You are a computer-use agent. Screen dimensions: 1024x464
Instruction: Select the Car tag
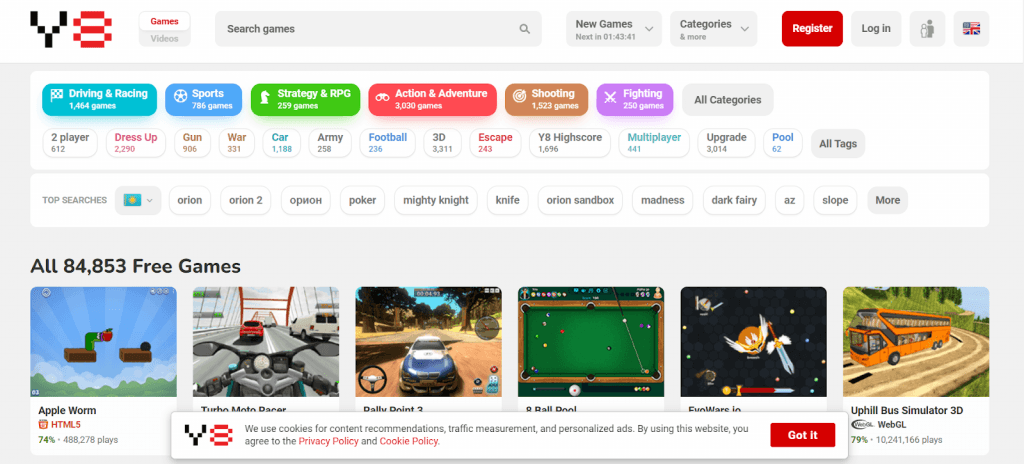[281, 143]
